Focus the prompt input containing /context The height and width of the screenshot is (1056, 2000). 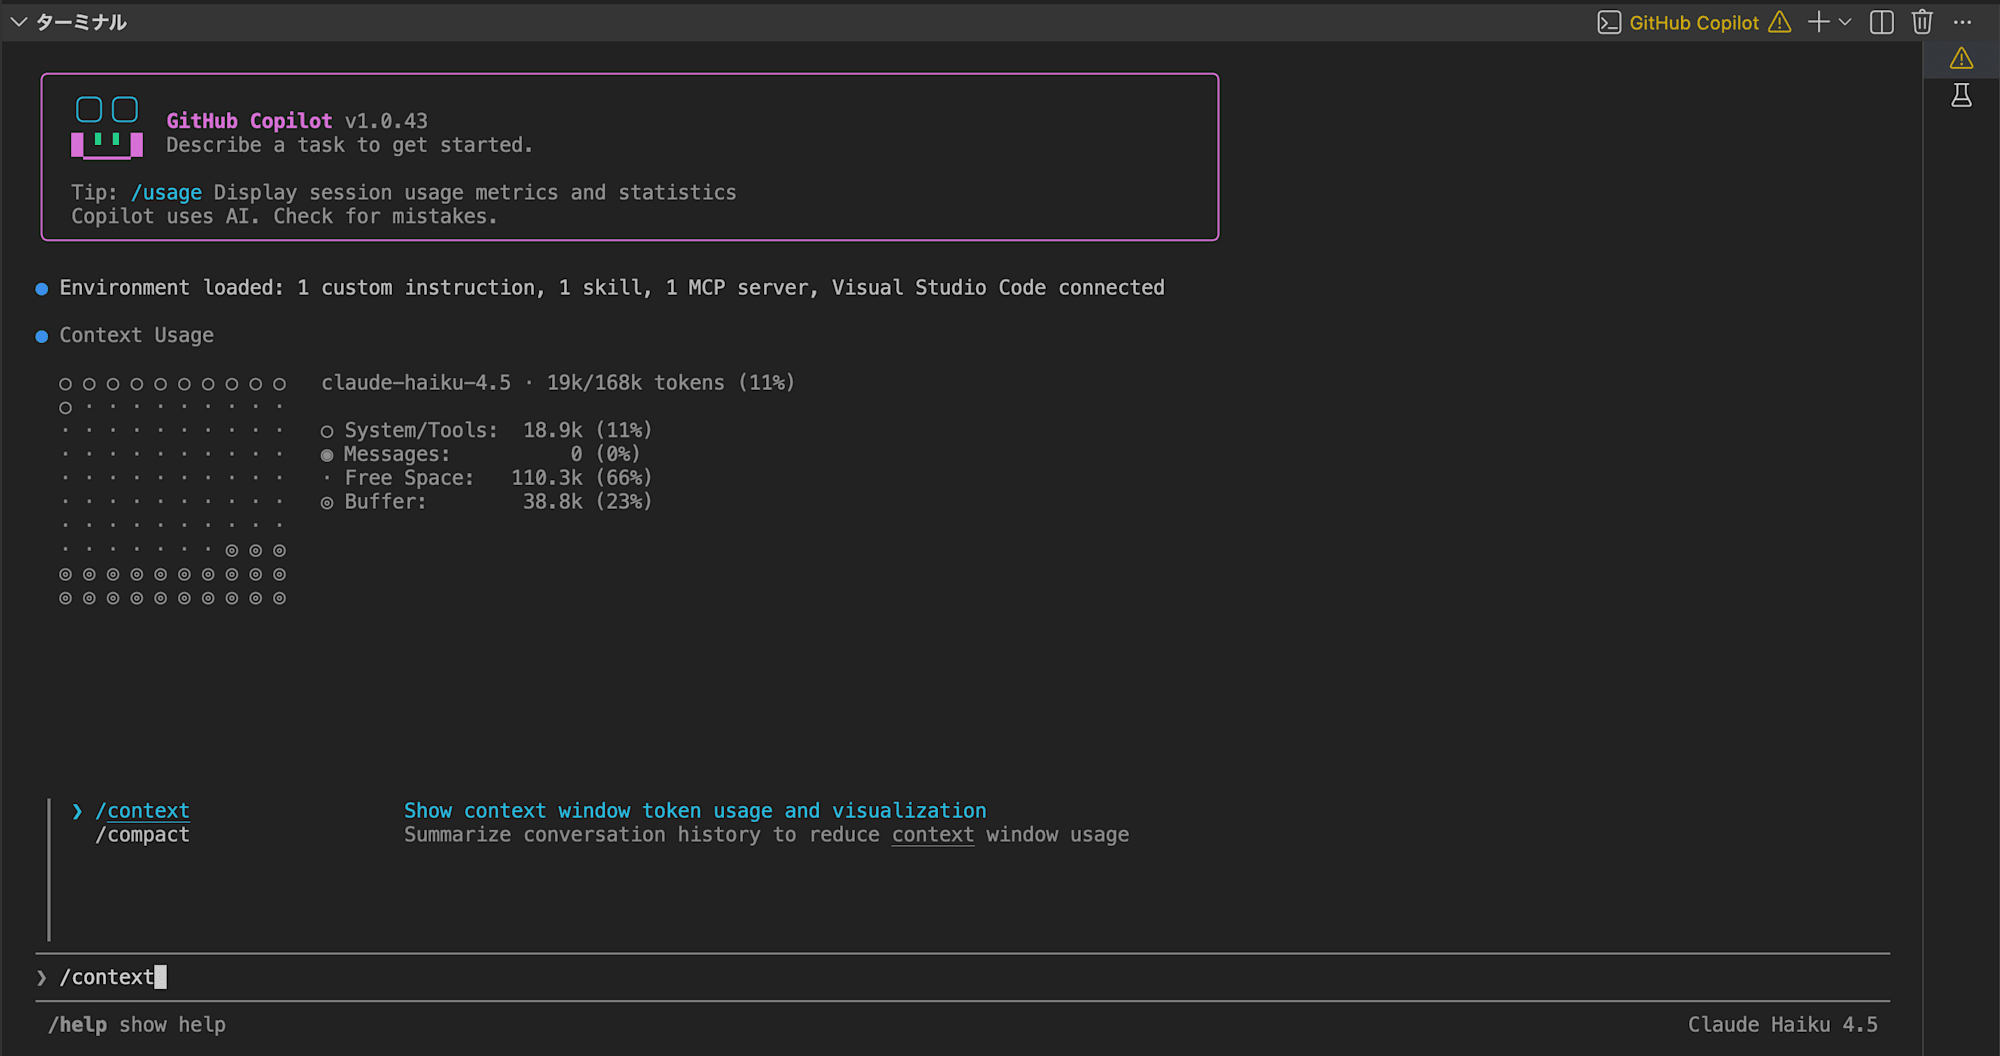(x=962, y=977)
